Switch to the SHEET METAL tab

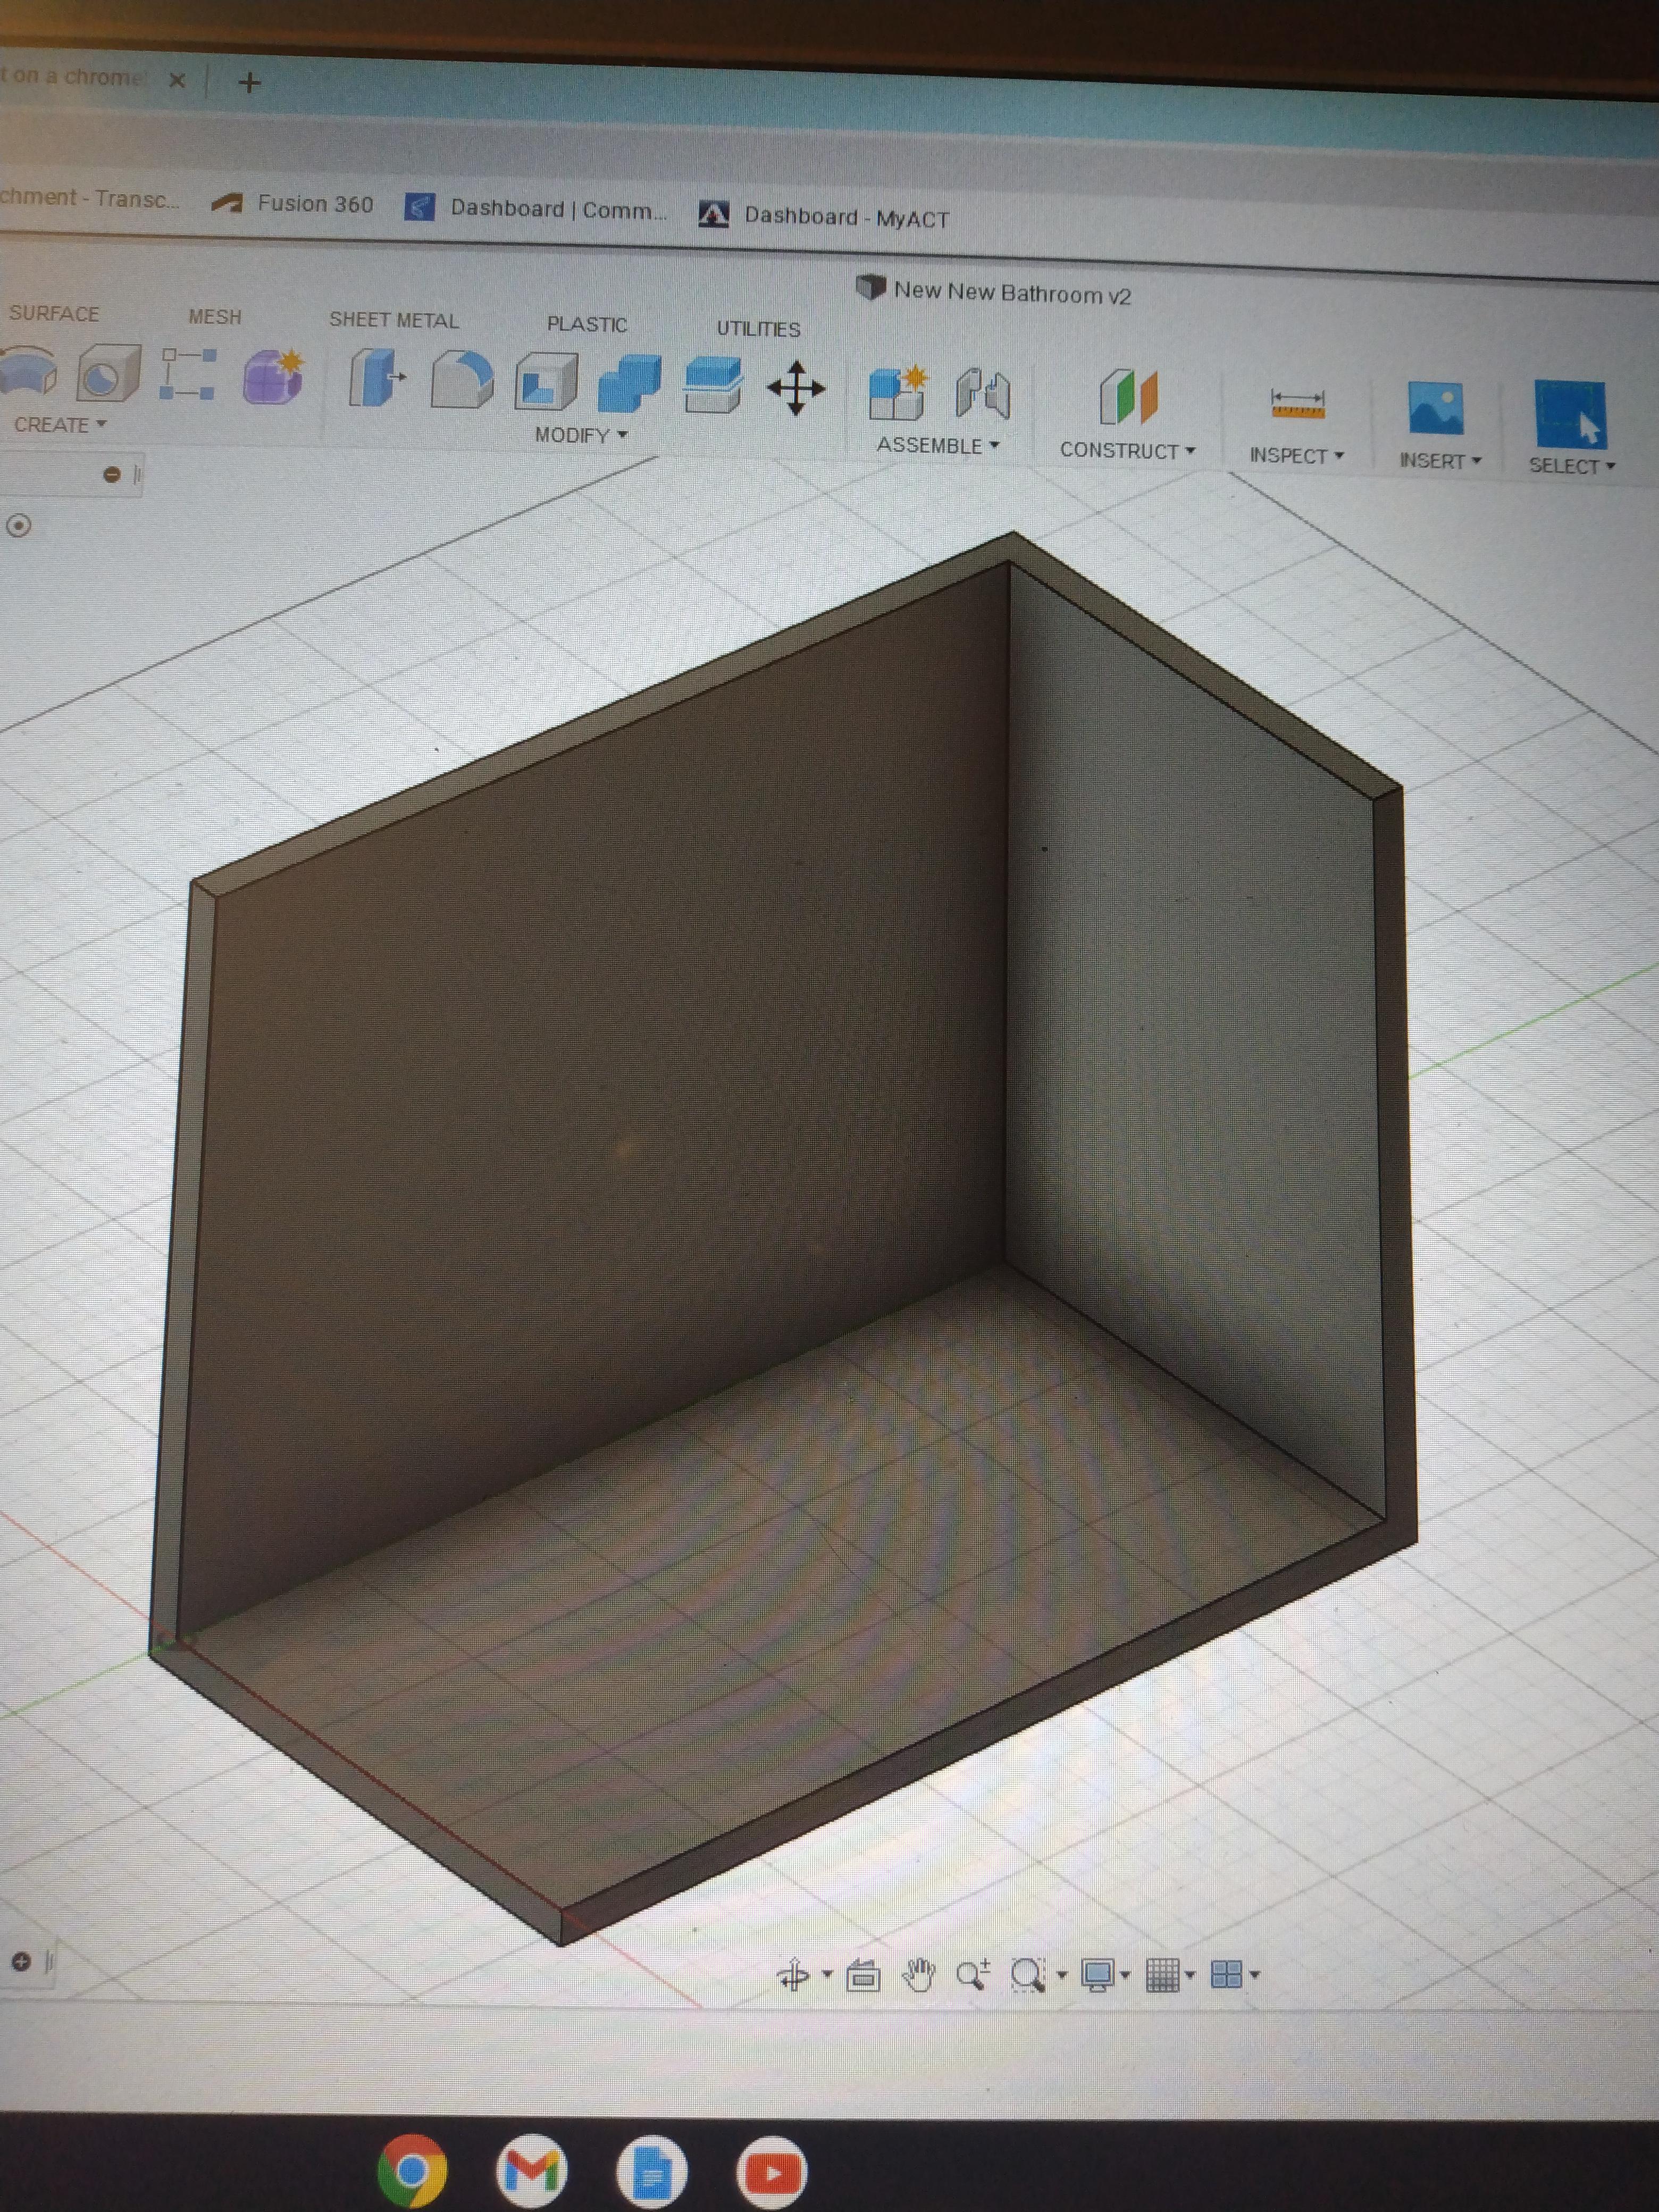tap(394, 320)
